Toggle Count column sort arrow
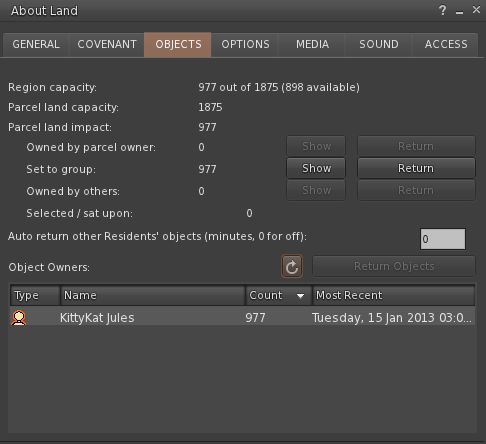This screenshot has width=486, height=444. (x=300, y=296)
